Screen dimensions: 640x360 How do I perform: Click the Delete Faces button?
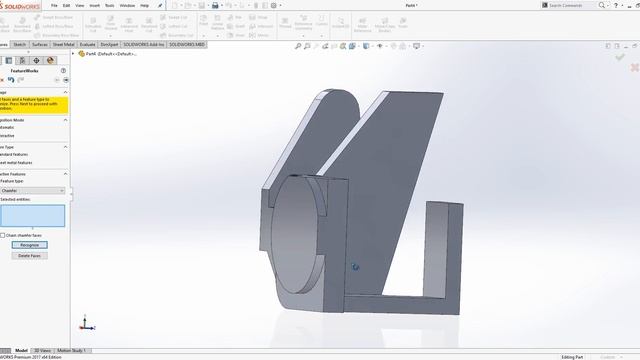click(x=29, y=256)
